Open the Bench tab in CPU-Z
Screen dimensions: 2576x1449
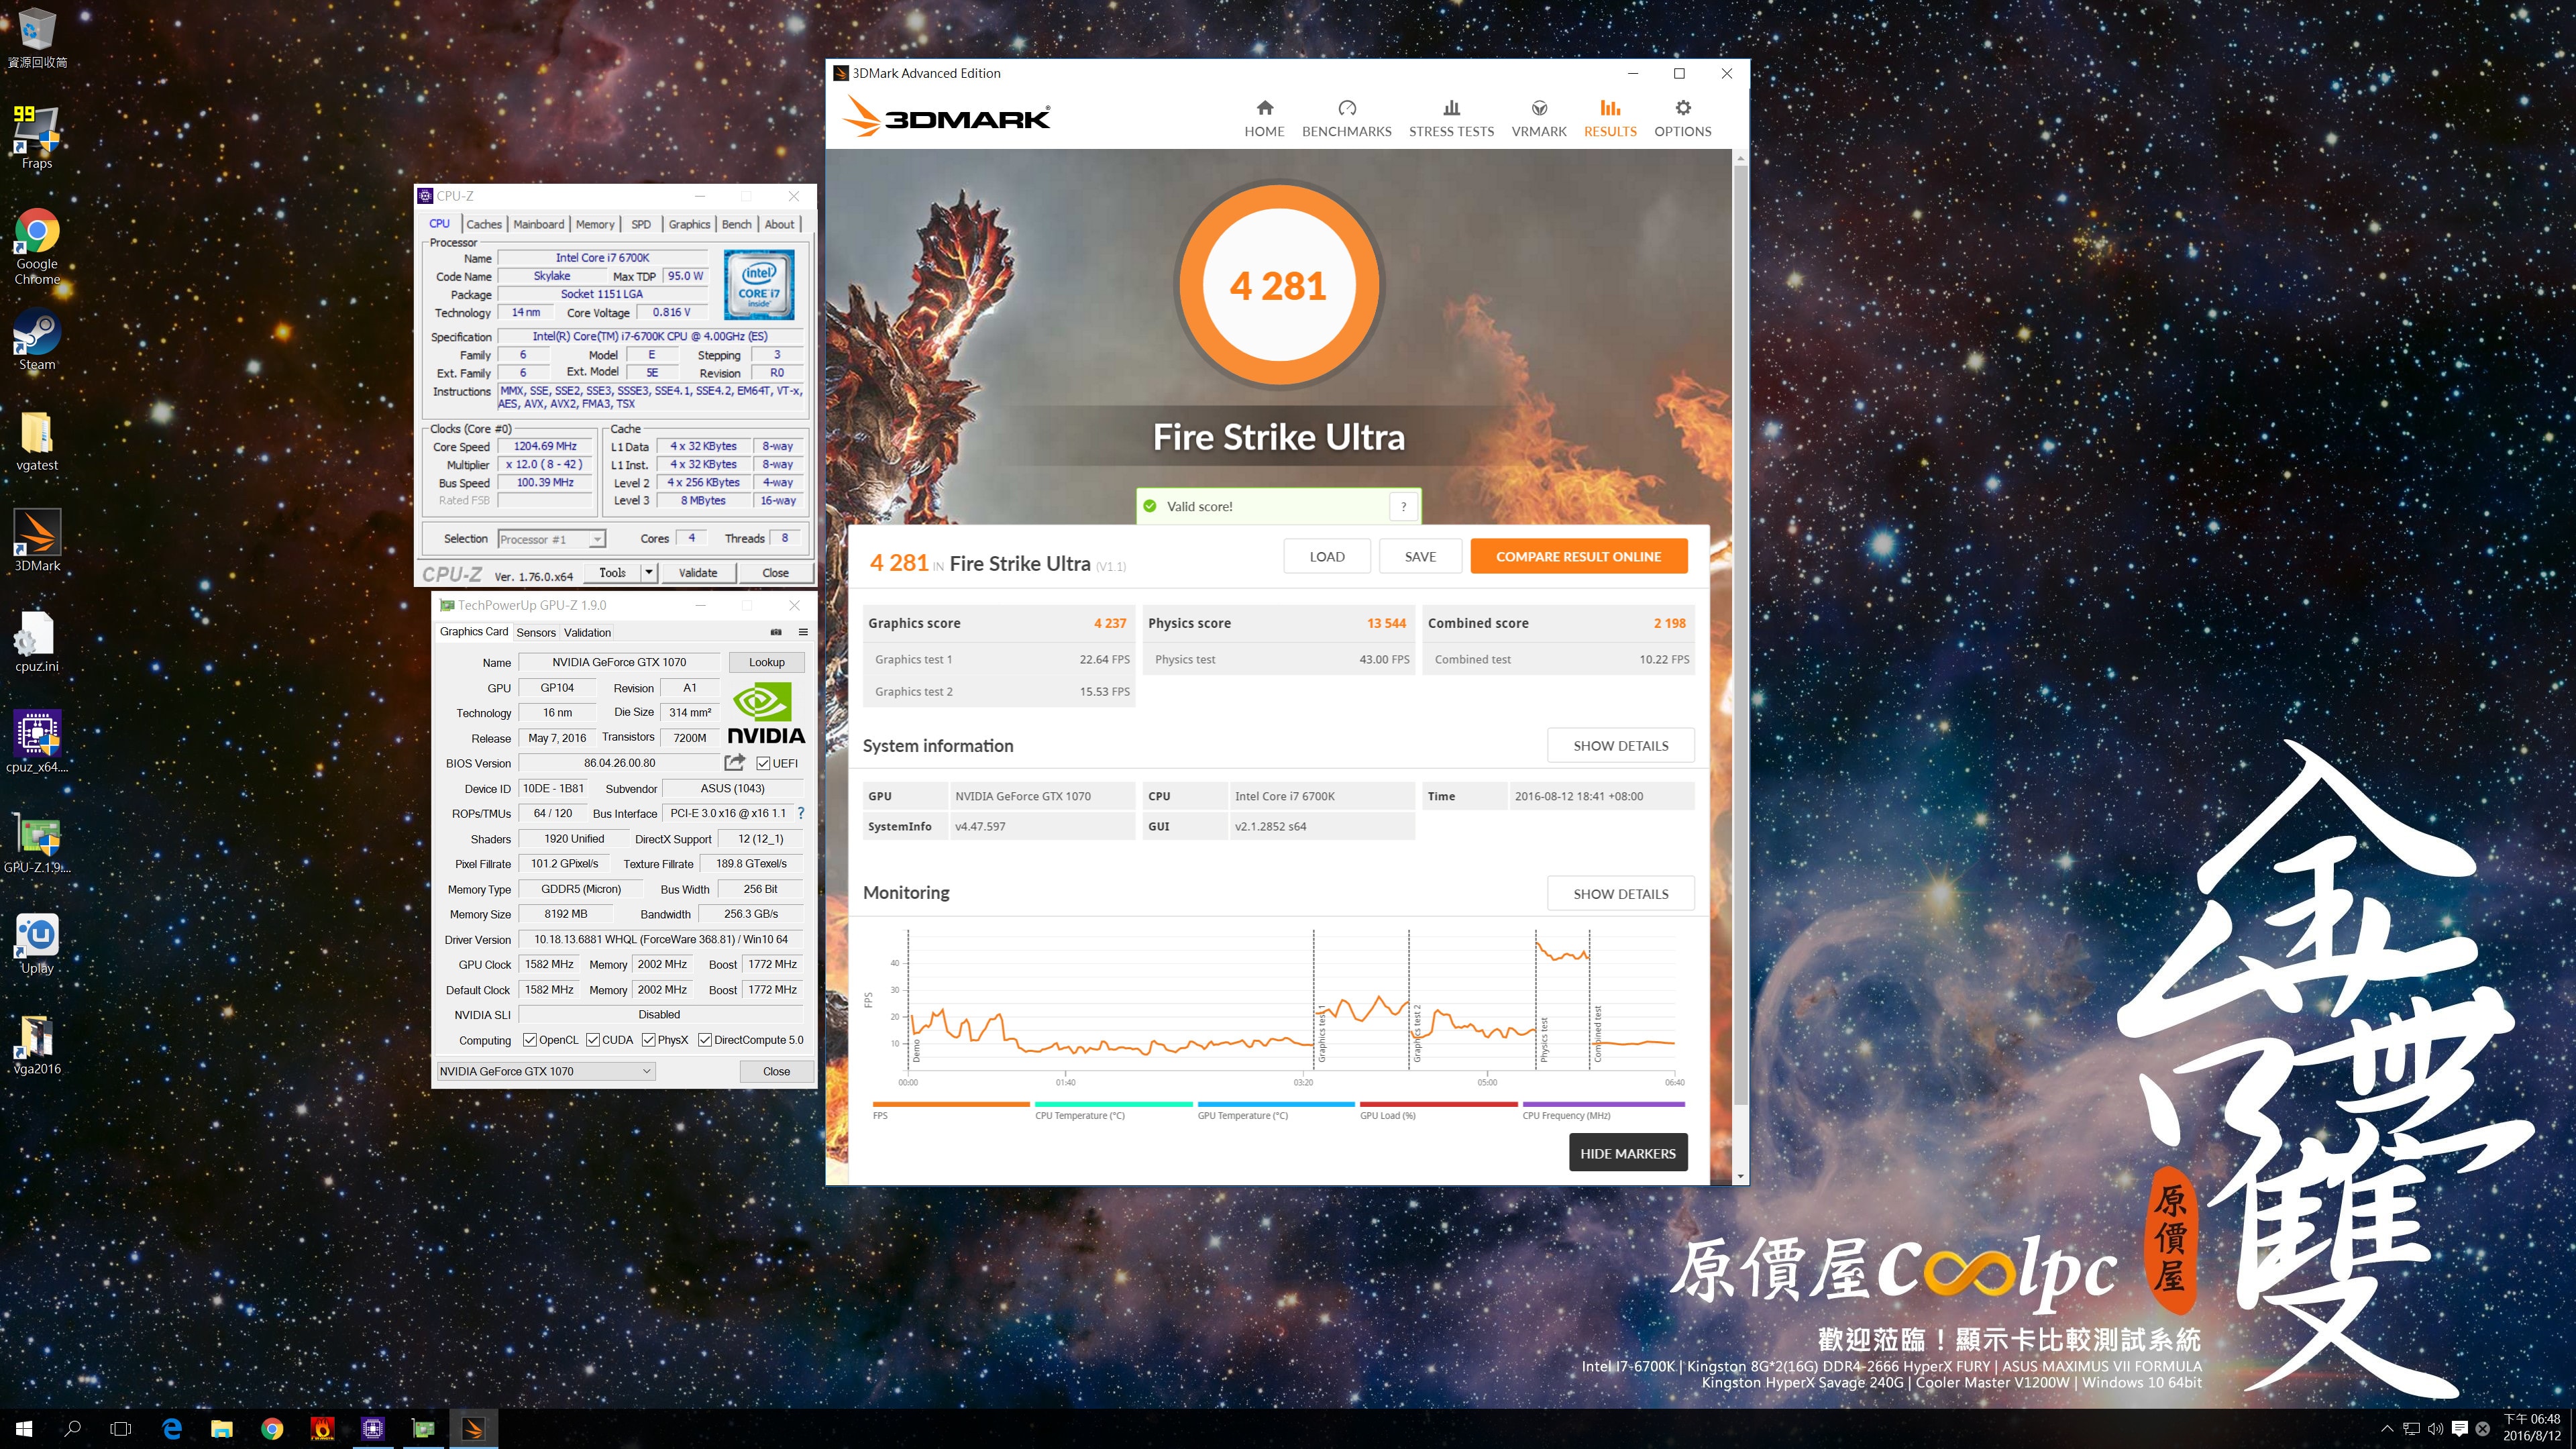pyautogui.click(x=737, y=224)
